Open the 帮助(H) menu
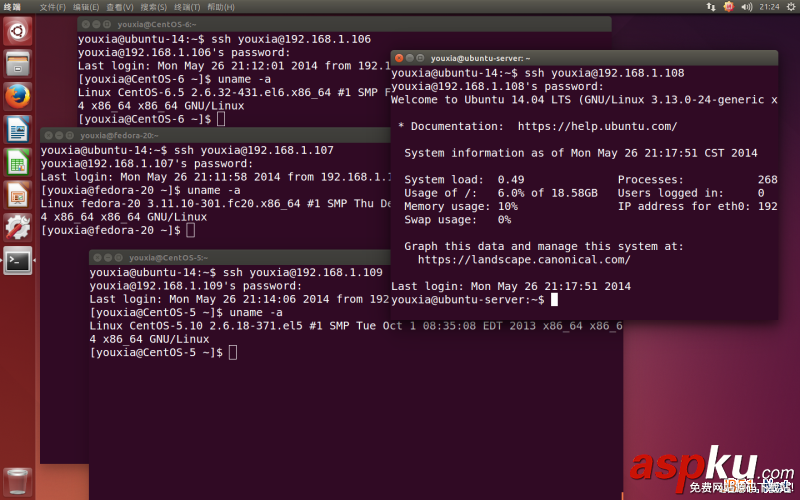The width and height of the screenshot is (800, 500). coord(221,7)
